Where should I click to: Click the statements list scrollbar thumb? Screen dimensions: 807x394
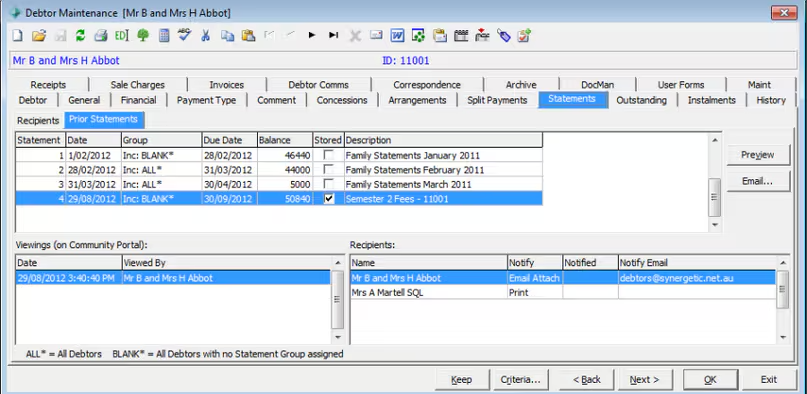pos(714,198)
